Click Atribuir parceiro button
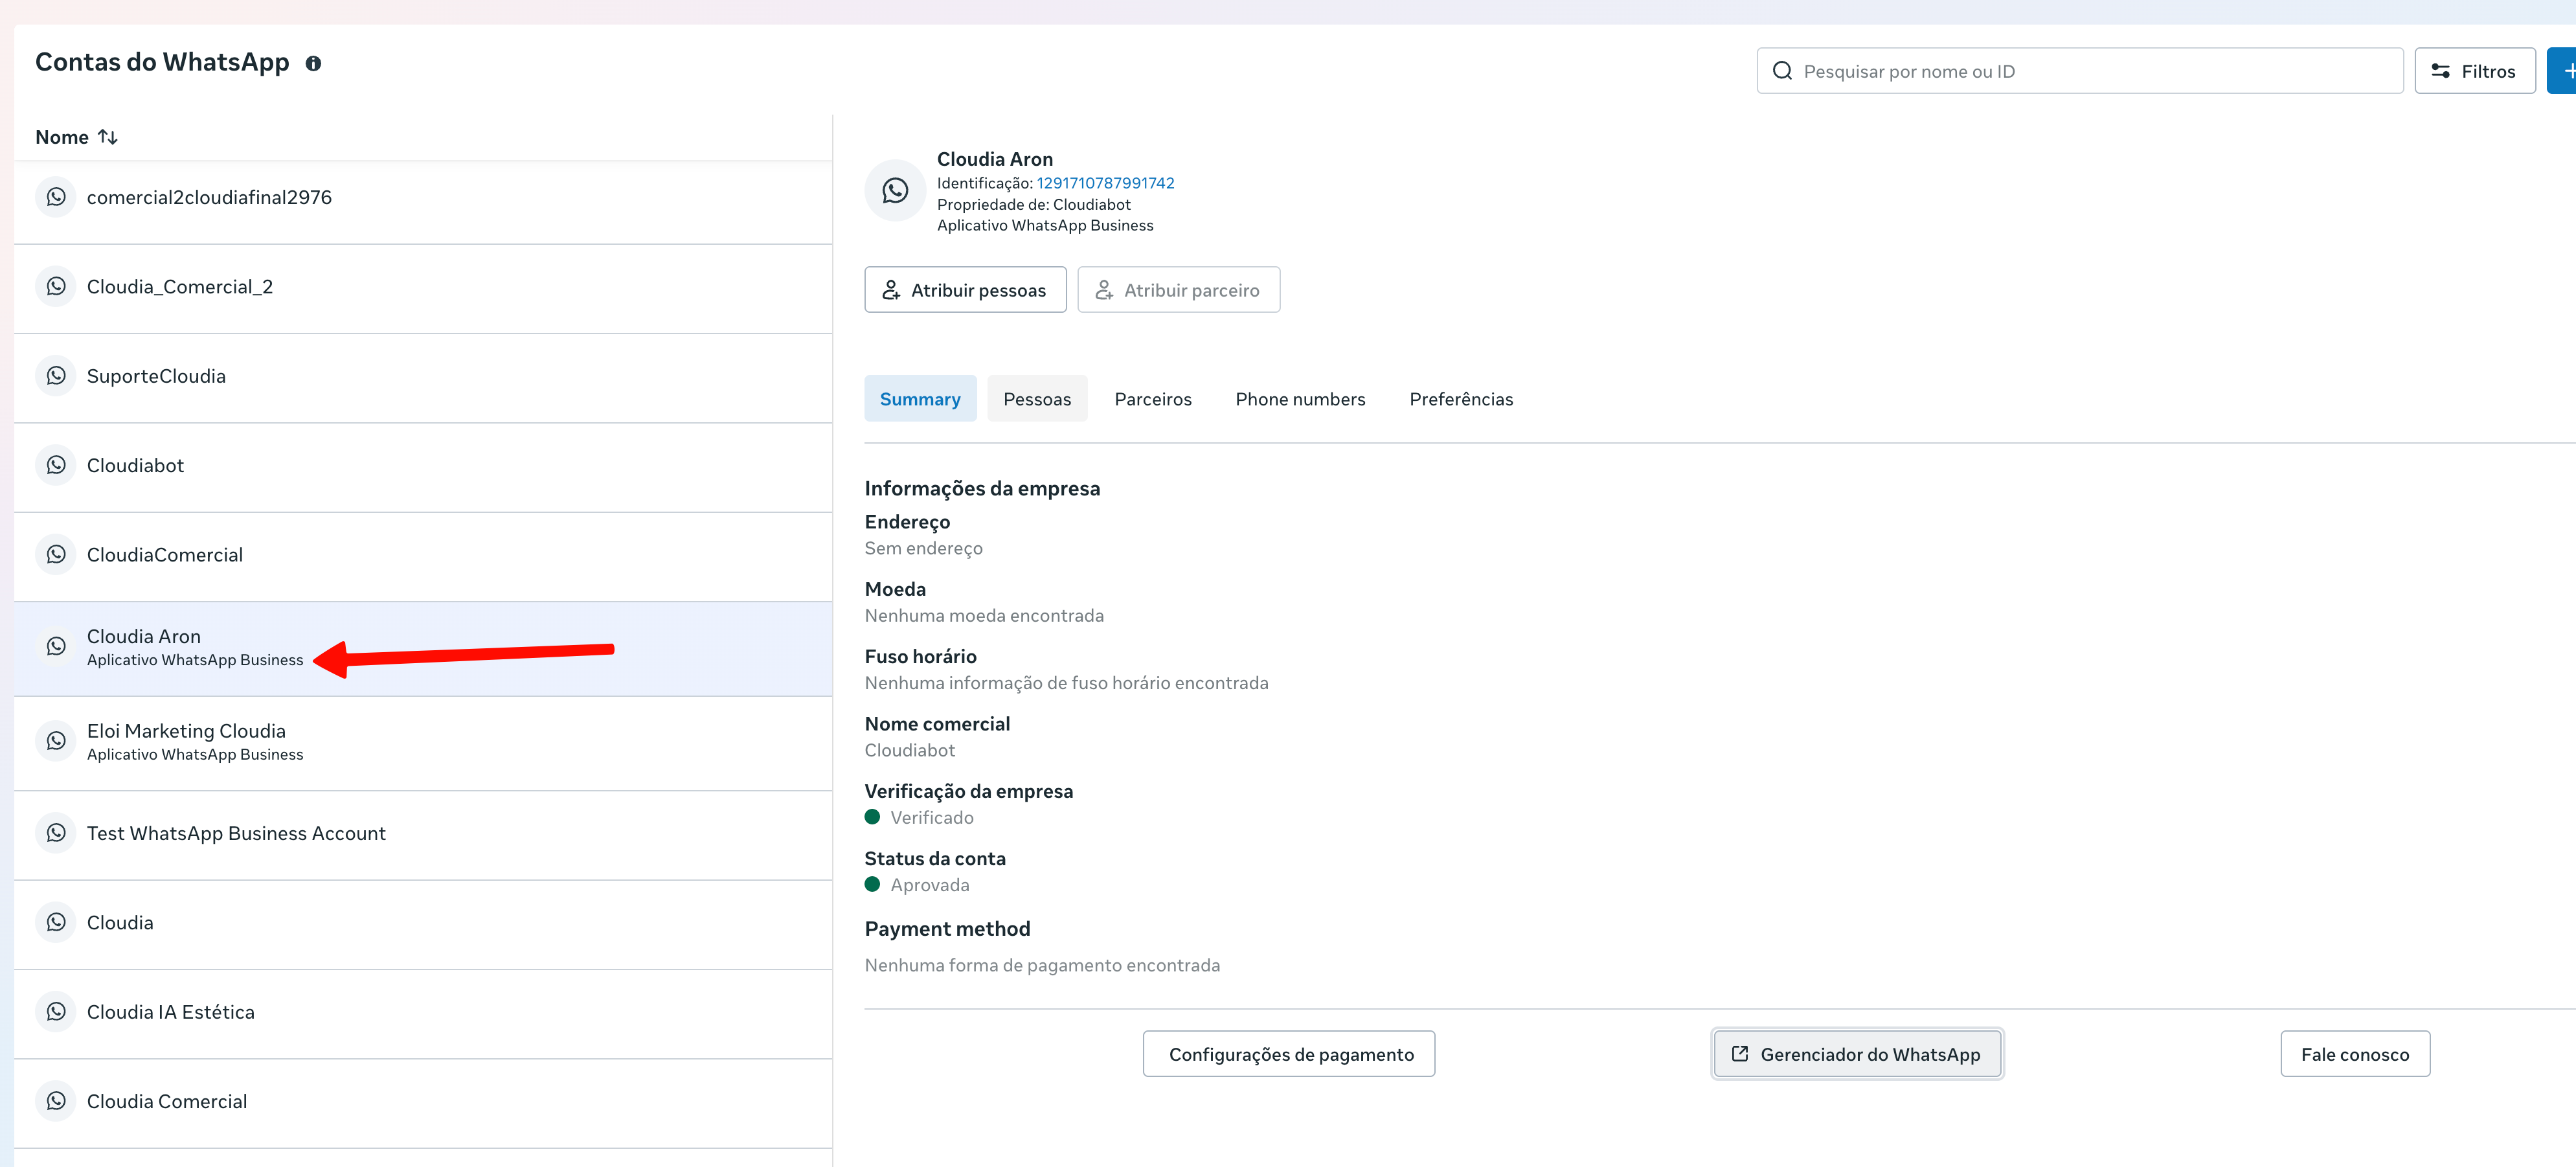The height and width of the screenshot is (1167, 2576). [1178, 290]
